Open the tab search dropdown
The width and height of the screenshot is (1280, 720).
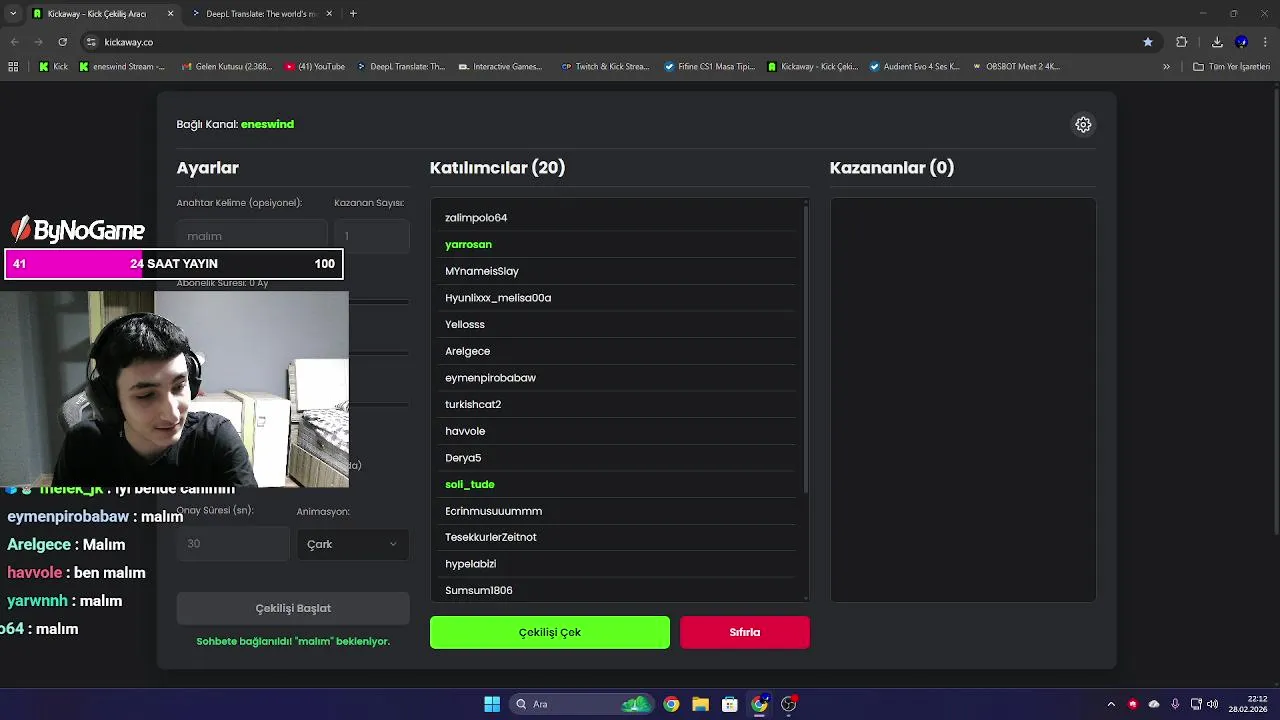click(x=13, y=14)
